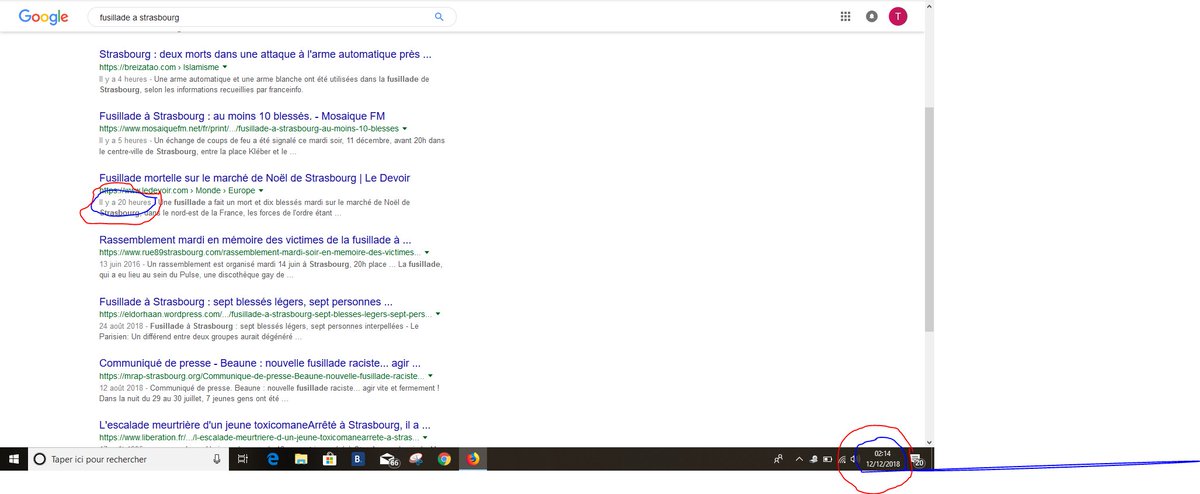Open 'Fusillade à Strasbourg : au moins 10 blessés' link
This screenshot has width=1200, height=494.
point(242,116)
